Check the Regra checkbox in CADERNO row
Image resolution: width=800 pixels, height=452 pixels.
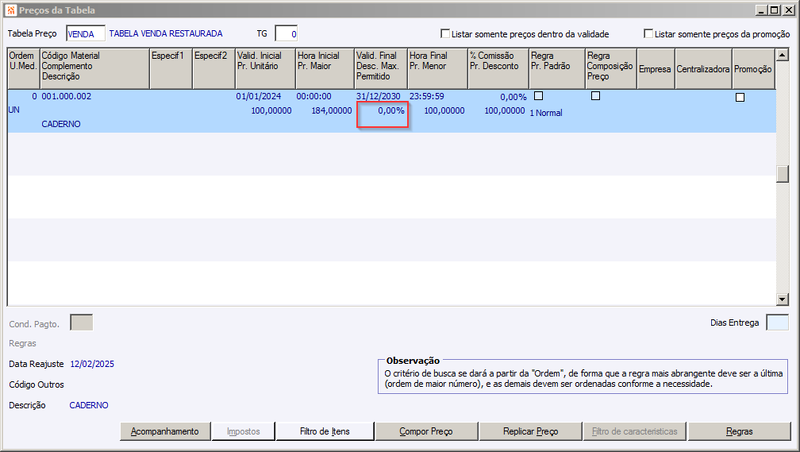(538, 96)
